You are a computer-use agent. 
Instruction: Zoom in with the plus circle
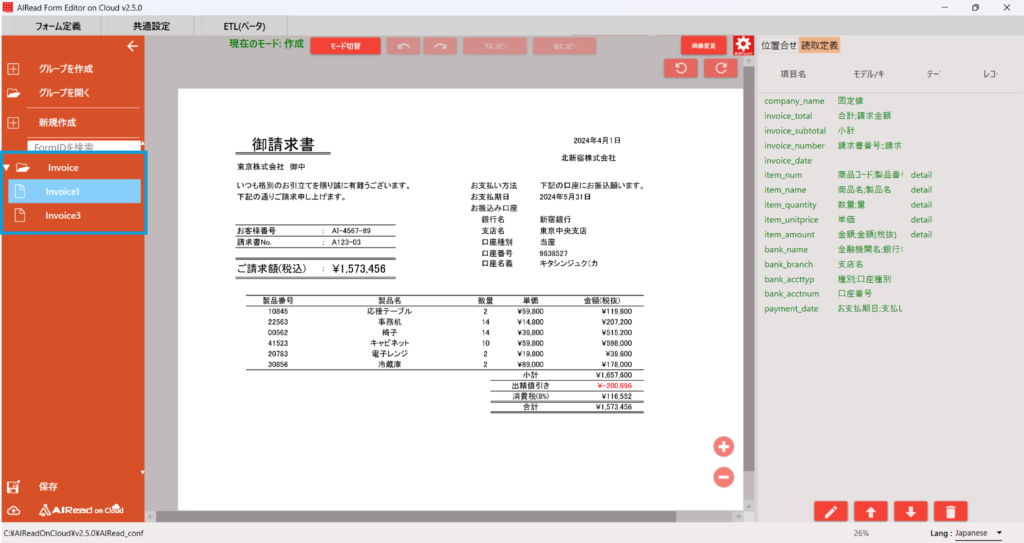[x=723, y=447]
